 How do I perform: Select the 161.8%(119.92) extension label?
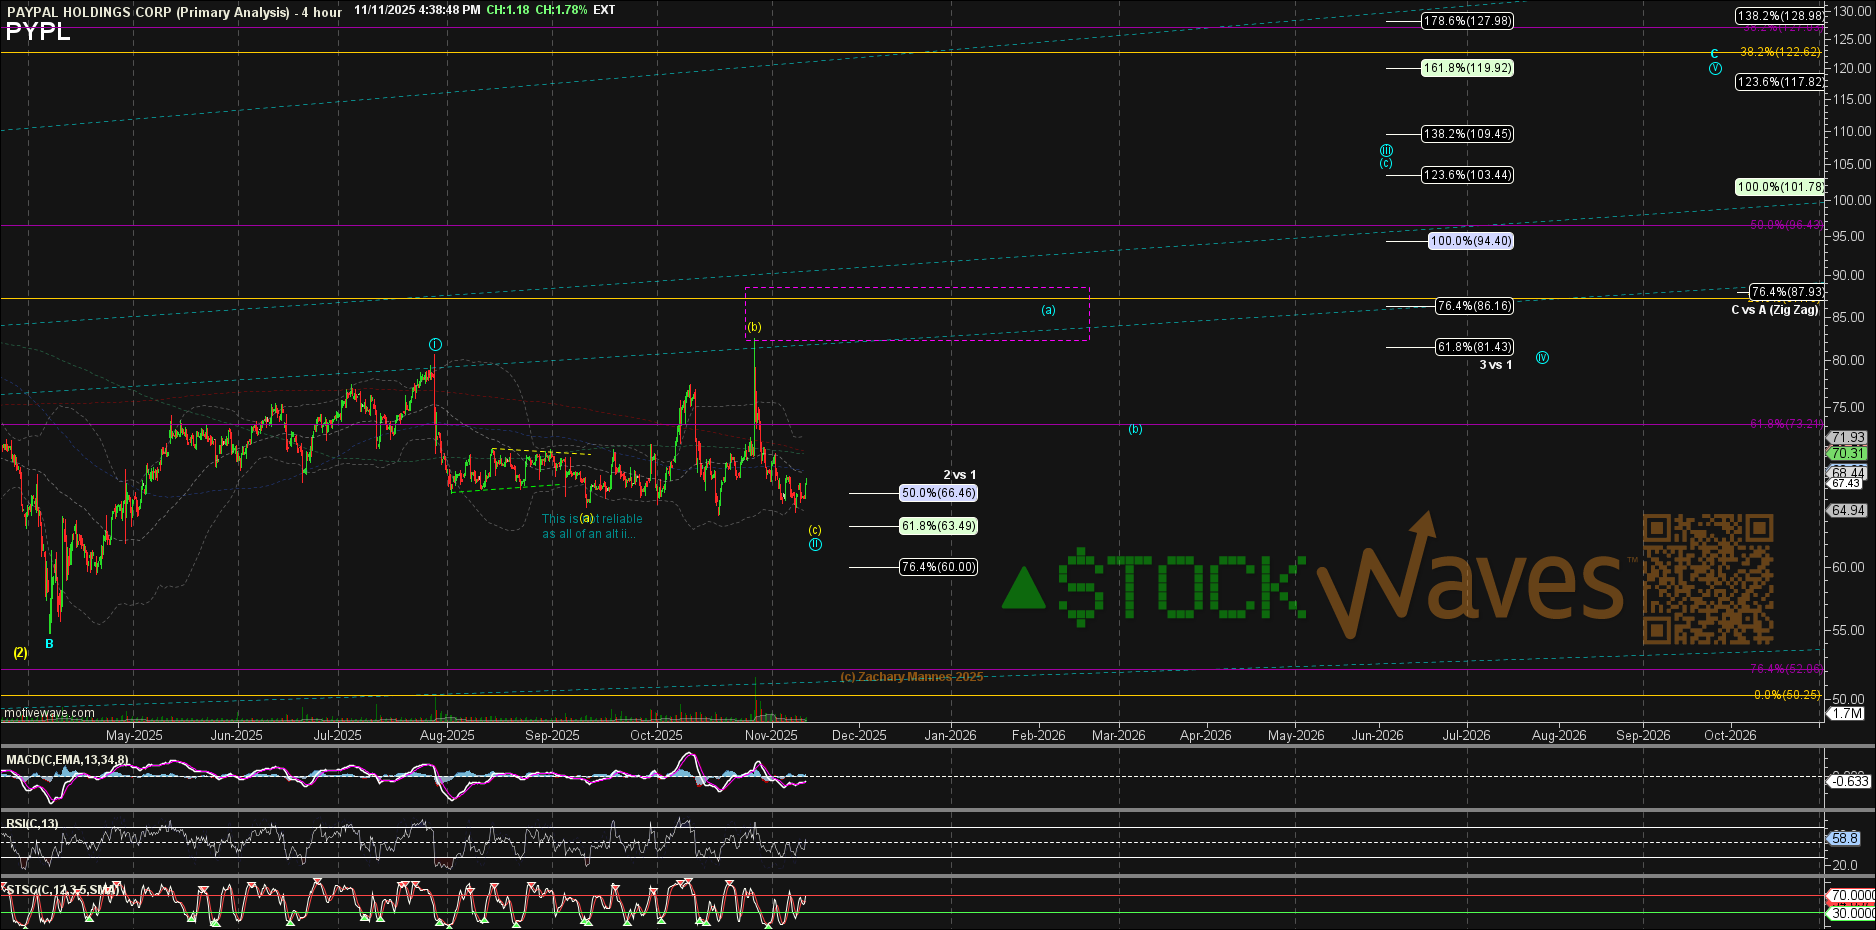click(1467, 68)
